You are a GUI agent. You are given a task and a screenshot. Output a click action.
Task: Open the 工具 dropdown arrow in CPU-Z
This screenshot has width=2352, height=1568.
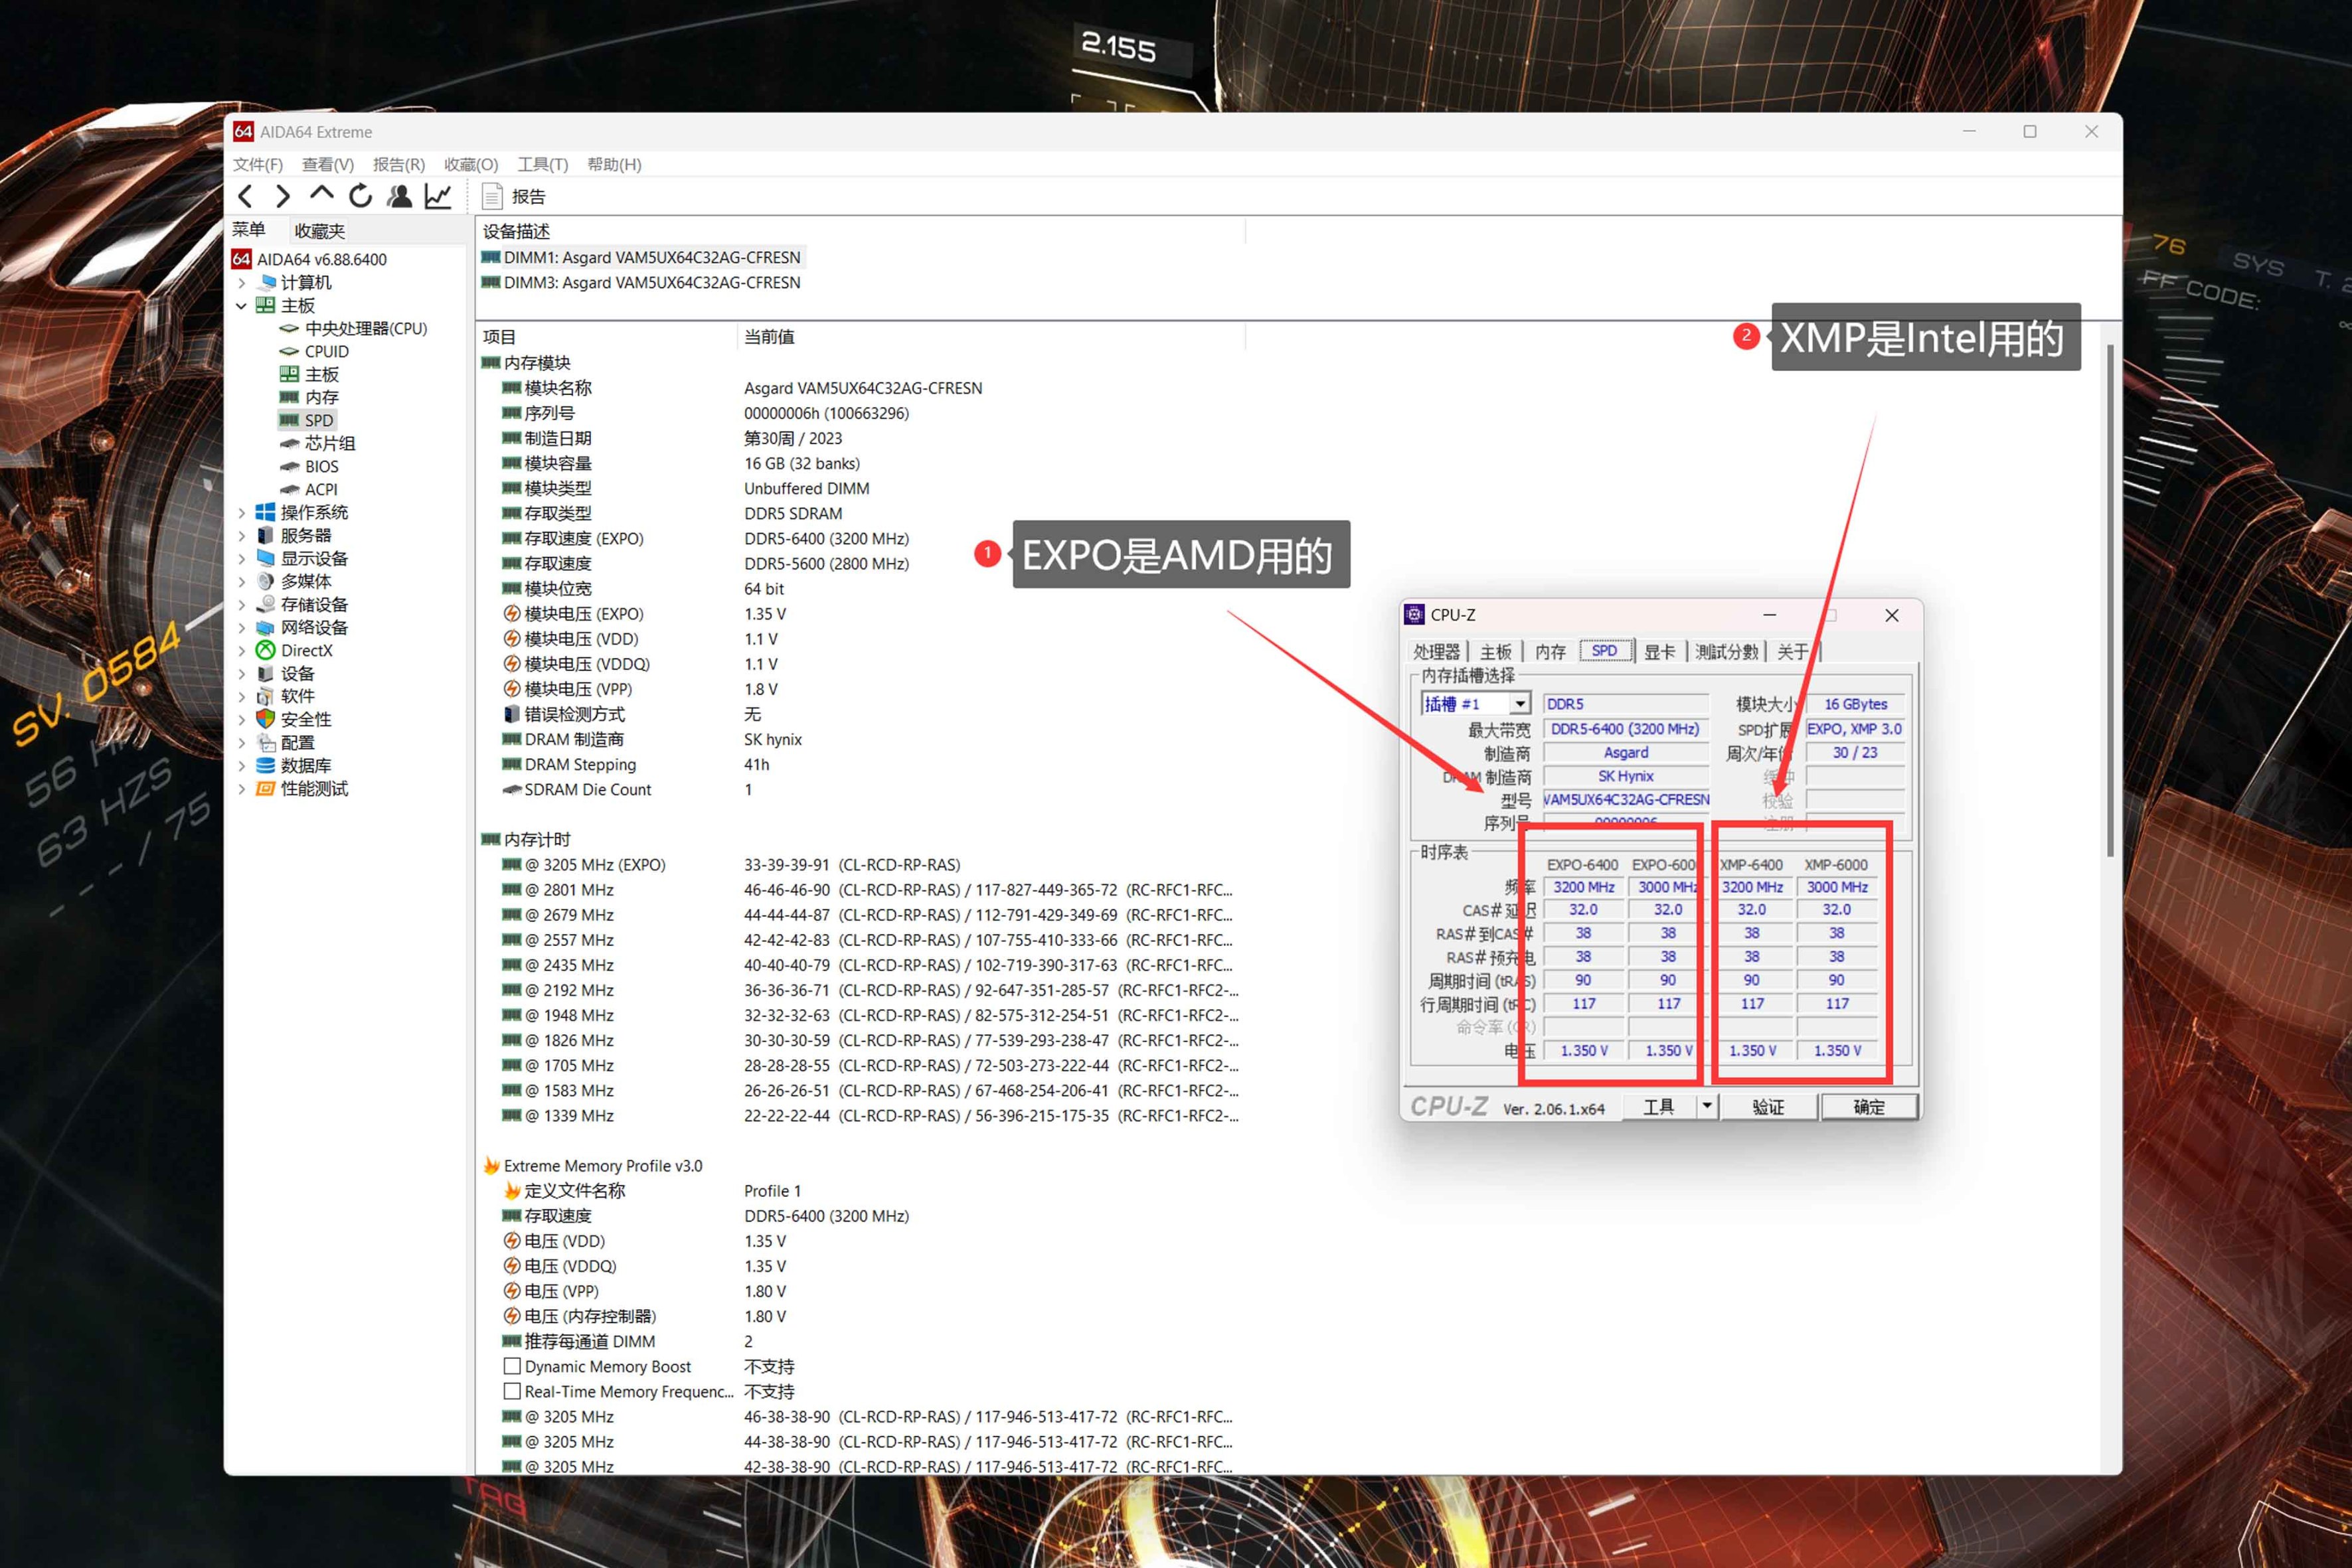click(x=1707, y=1106)
